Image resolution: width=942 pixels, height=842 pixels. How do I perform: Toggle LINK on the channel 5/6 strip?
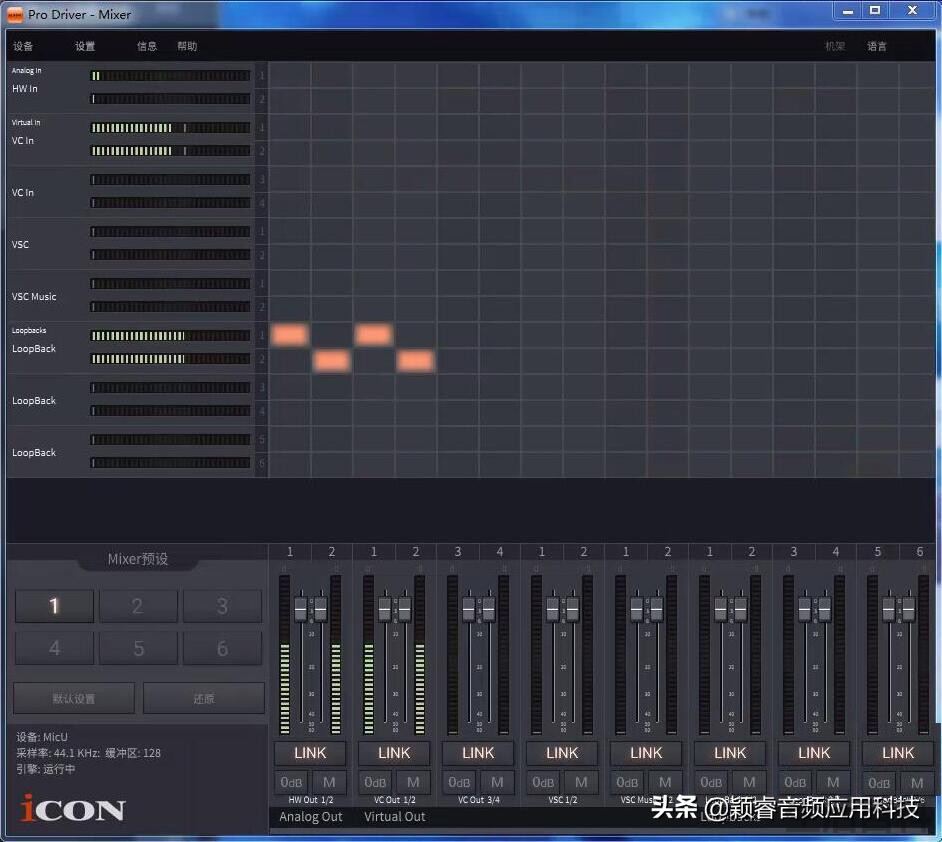(898, 753)
